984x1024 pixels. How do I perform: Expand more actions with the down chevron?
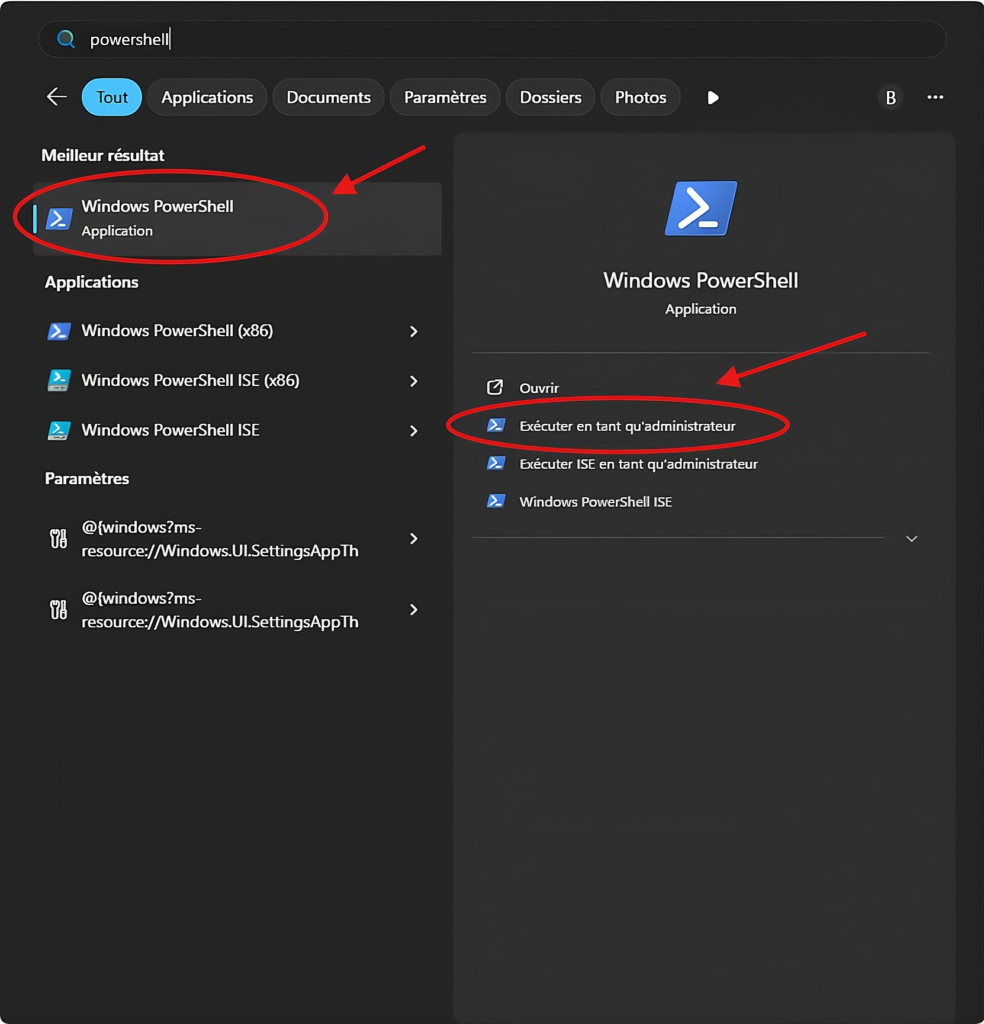pos(912,539)
